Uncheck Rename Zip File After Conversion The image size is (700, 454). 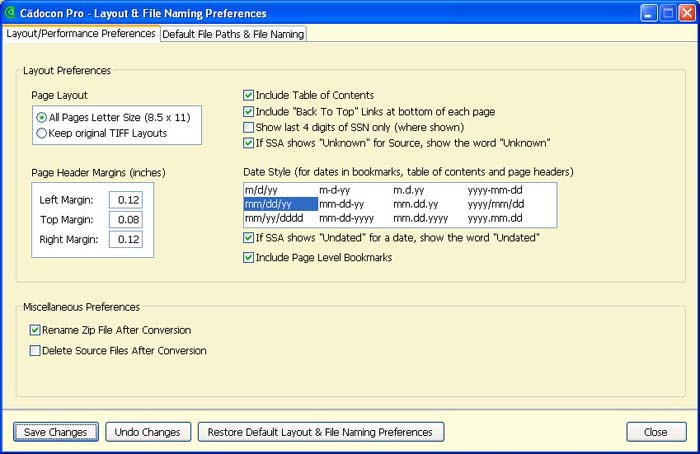(x=36, y=330)
